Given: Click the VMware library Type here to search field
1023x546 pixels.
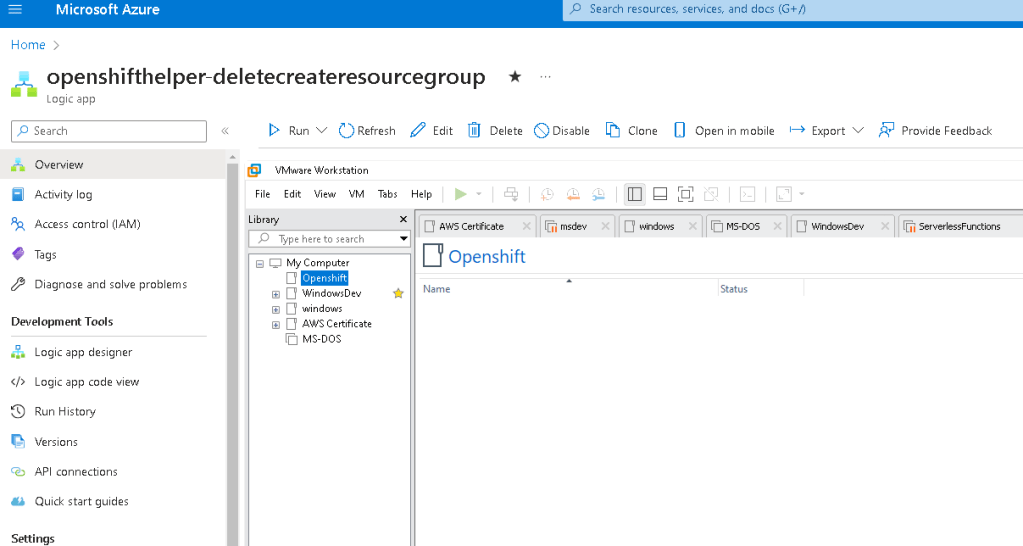Looking at the screenshot, I should [329, 239].
